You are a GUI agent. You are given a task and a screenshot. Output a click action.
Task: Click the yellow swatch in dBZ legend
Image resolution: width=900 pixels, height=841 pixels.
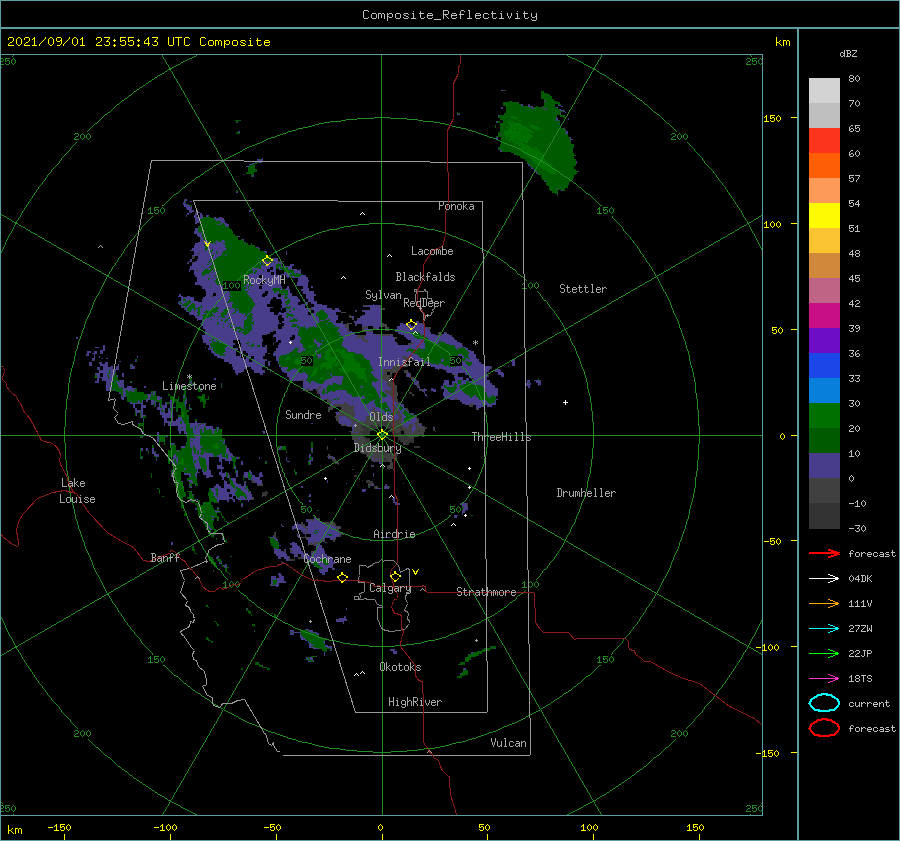824,215
